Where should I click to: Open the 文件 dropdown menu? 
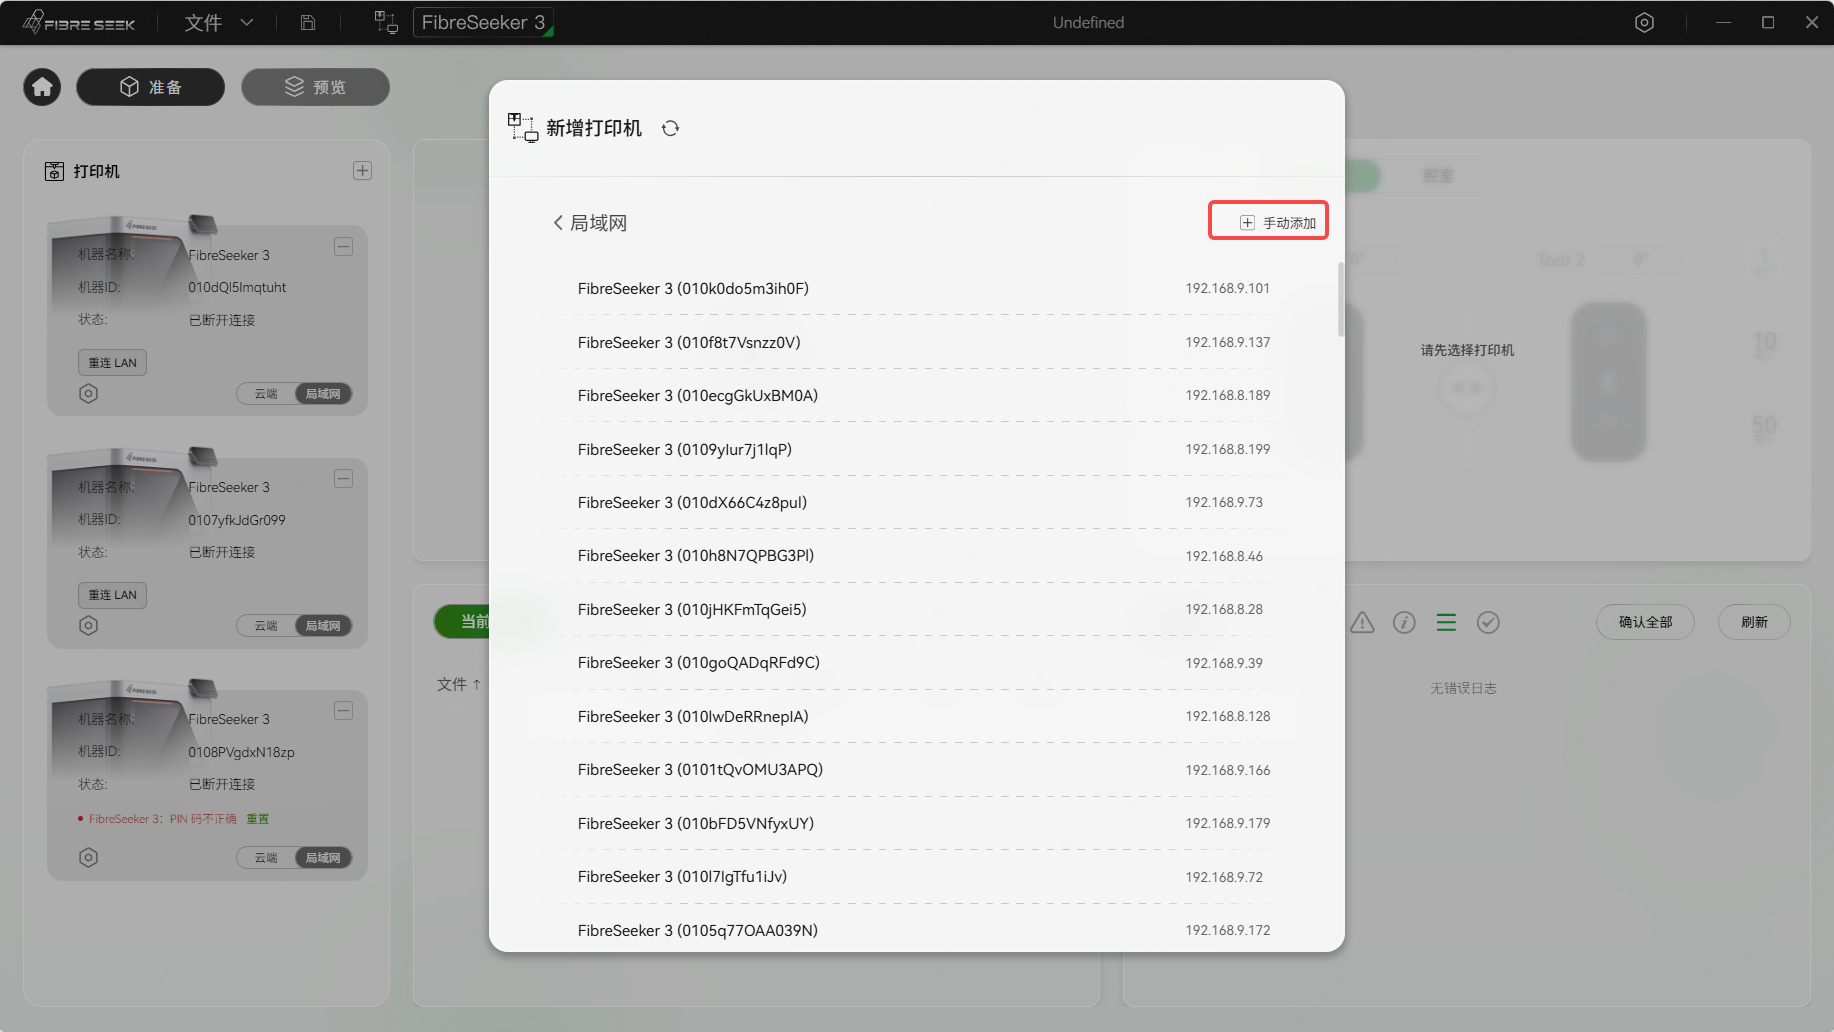click(219, 22)
